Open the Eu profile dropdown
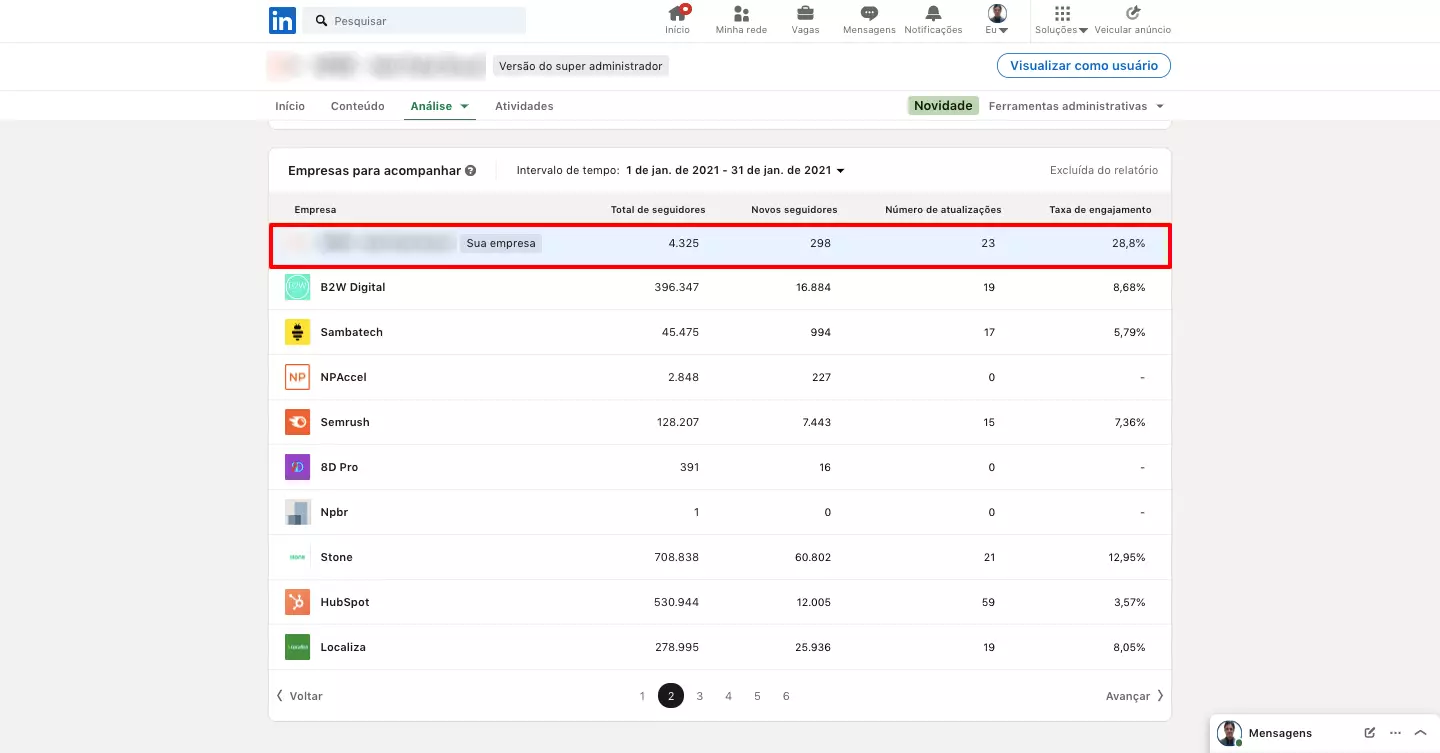Viewport: 1440px width, 753px height. (997, 15)
